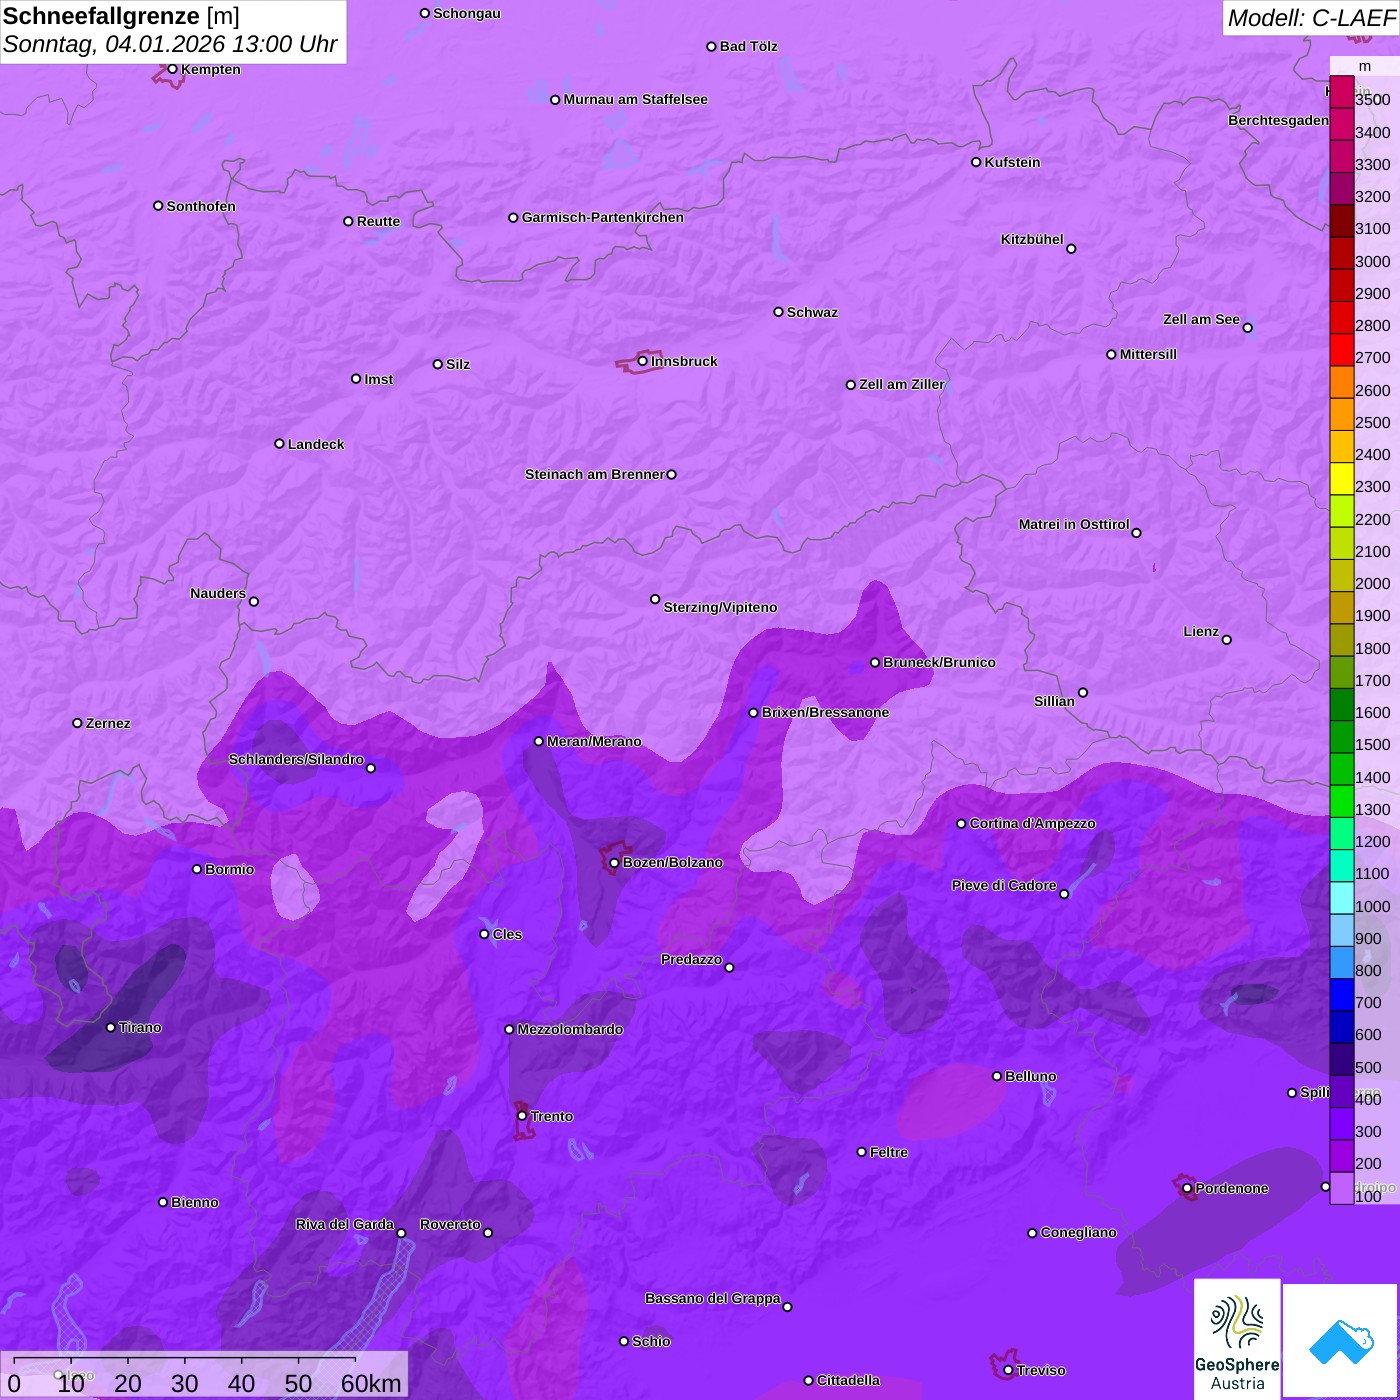Click the 'Mittersill' label
Viewport: 1400px width, 1400px height.
[x=1148, y=354]
